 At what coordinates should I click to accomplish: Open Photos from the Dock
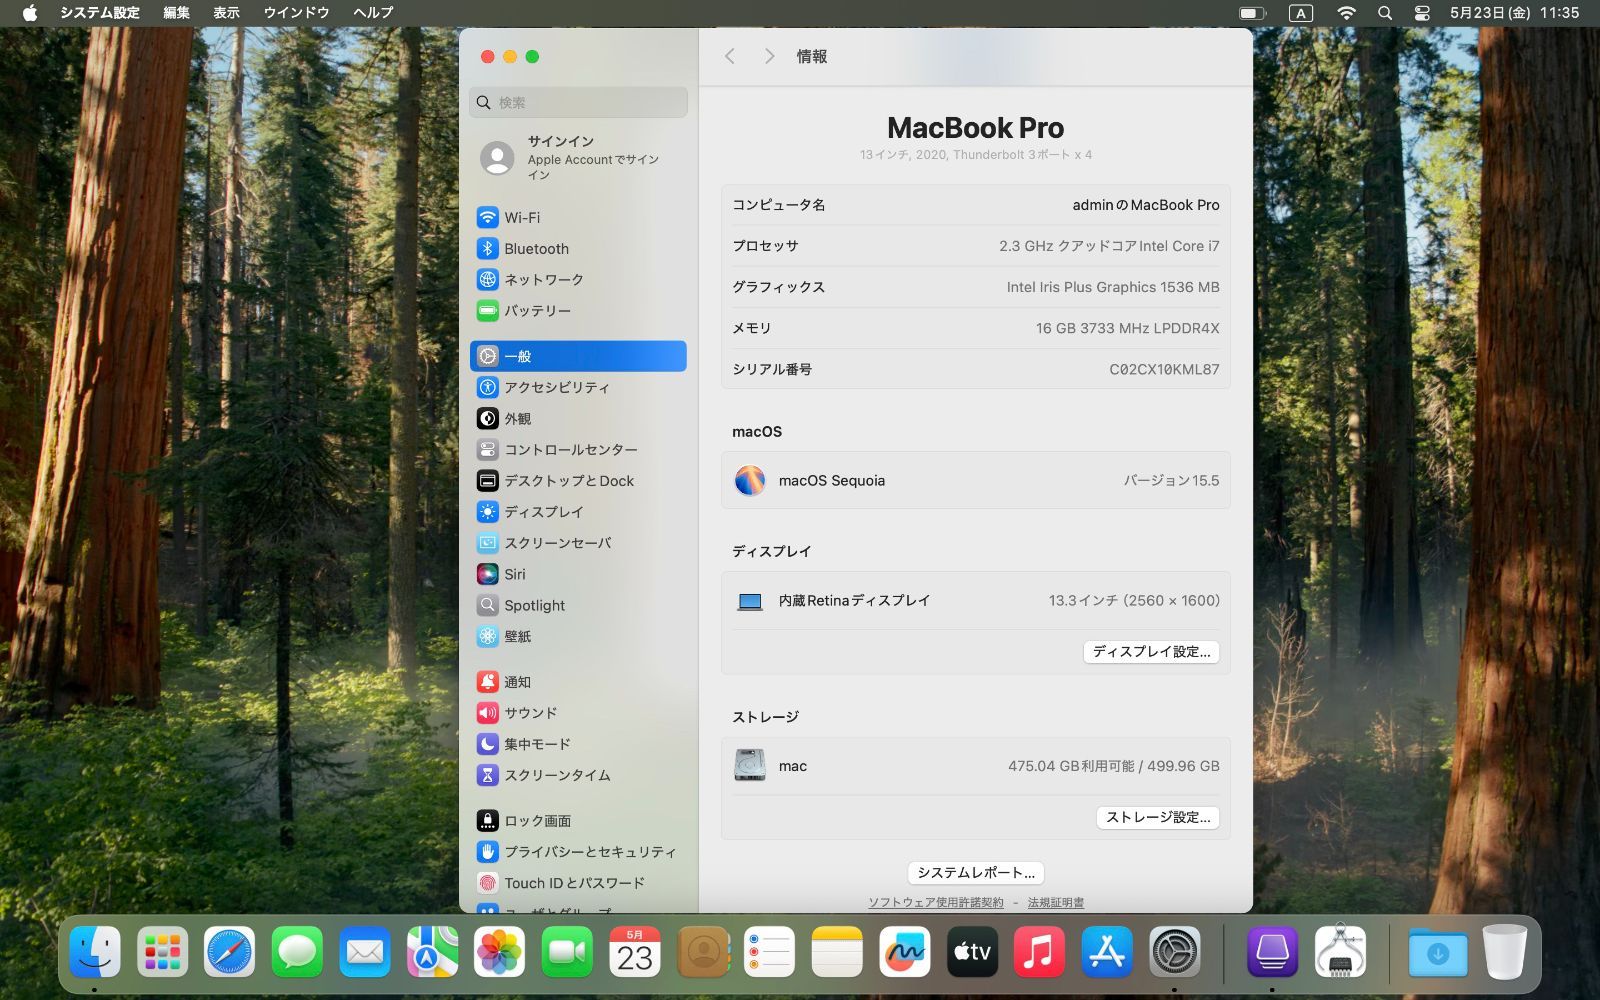coord(499,951)
